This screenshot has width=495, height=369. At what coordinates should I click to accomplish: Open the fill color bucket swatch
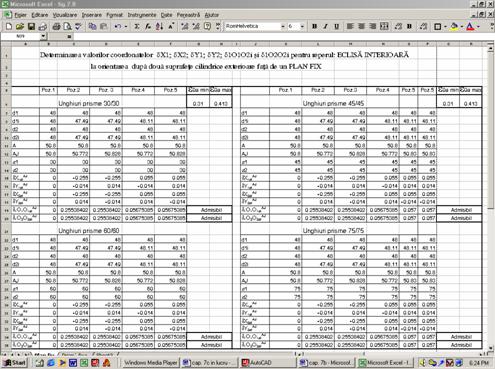click(x=454, y=26)
